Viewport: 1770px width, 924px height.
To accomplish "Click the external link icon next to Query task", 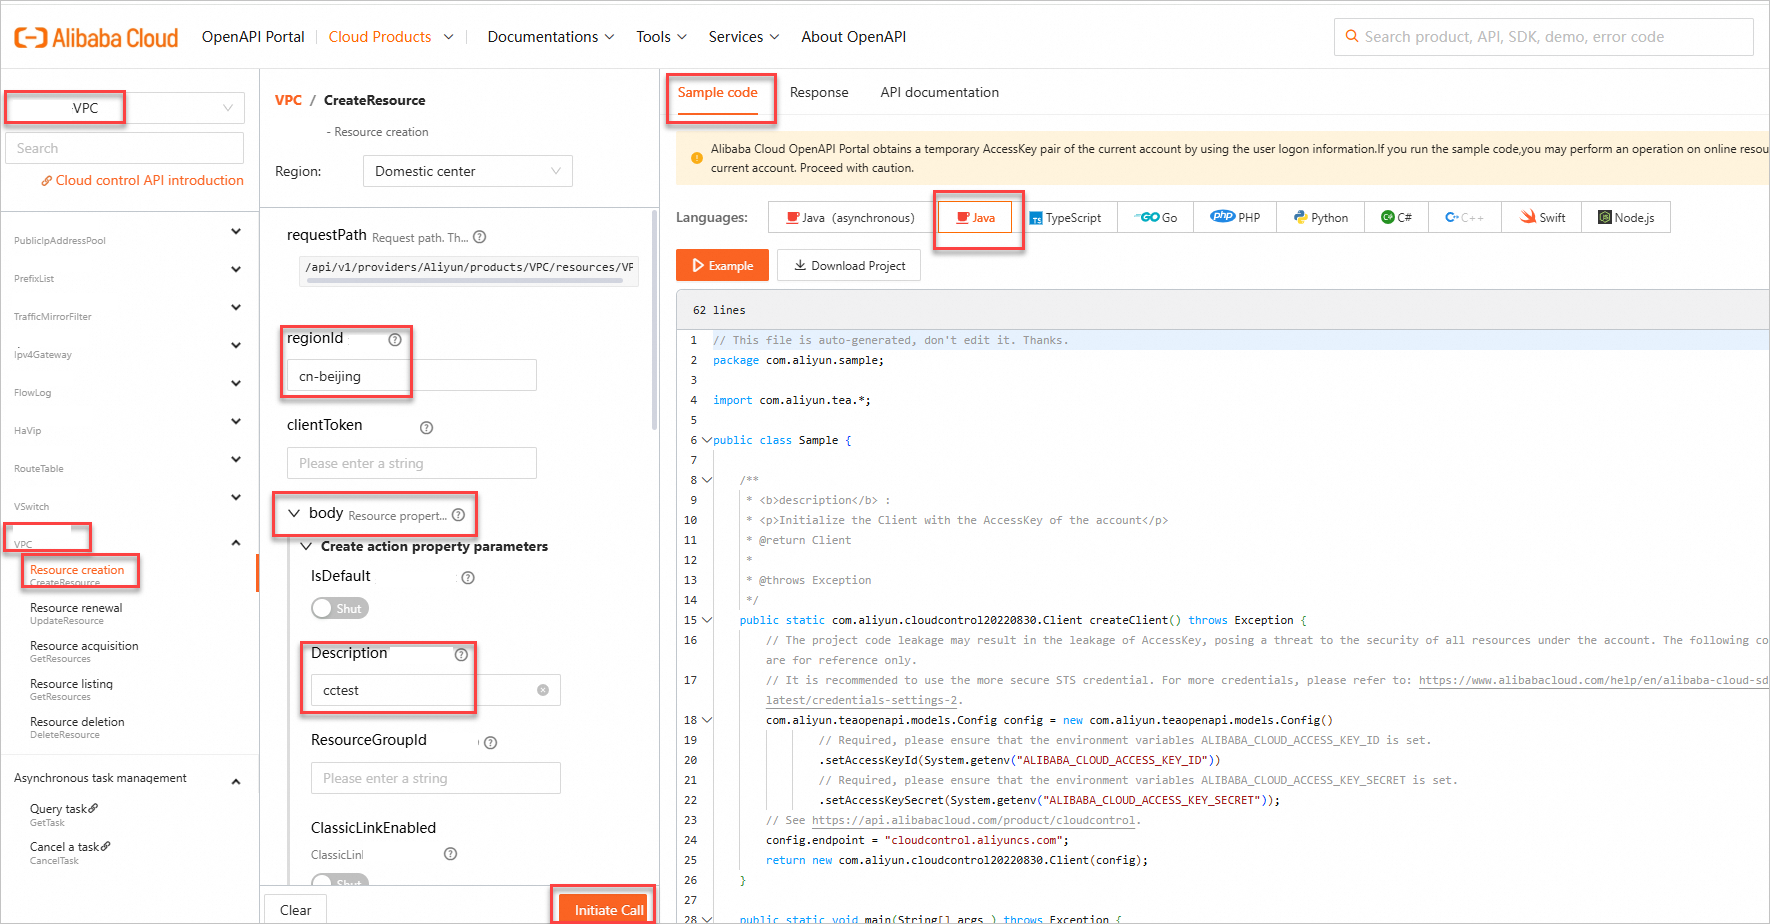I will tap(94, 808).
